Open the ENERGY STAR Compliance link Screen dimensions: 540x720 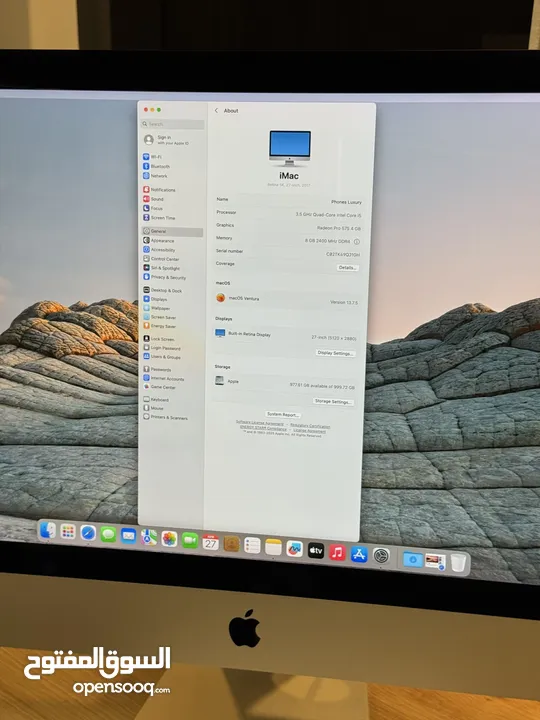(x=263, y=428)
